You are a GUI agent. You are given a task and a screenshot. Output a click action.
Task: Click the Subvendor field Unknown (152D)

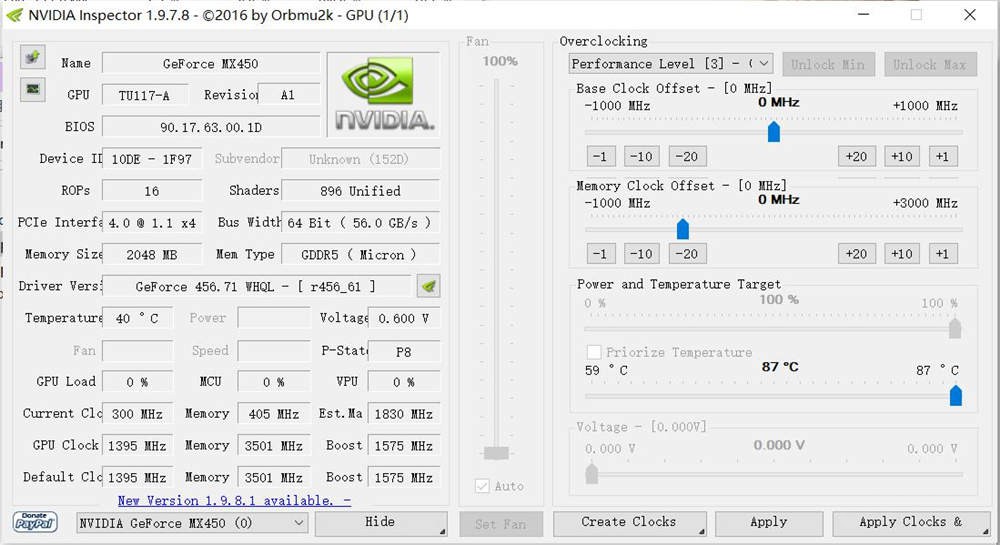click(x=360, y=159)
